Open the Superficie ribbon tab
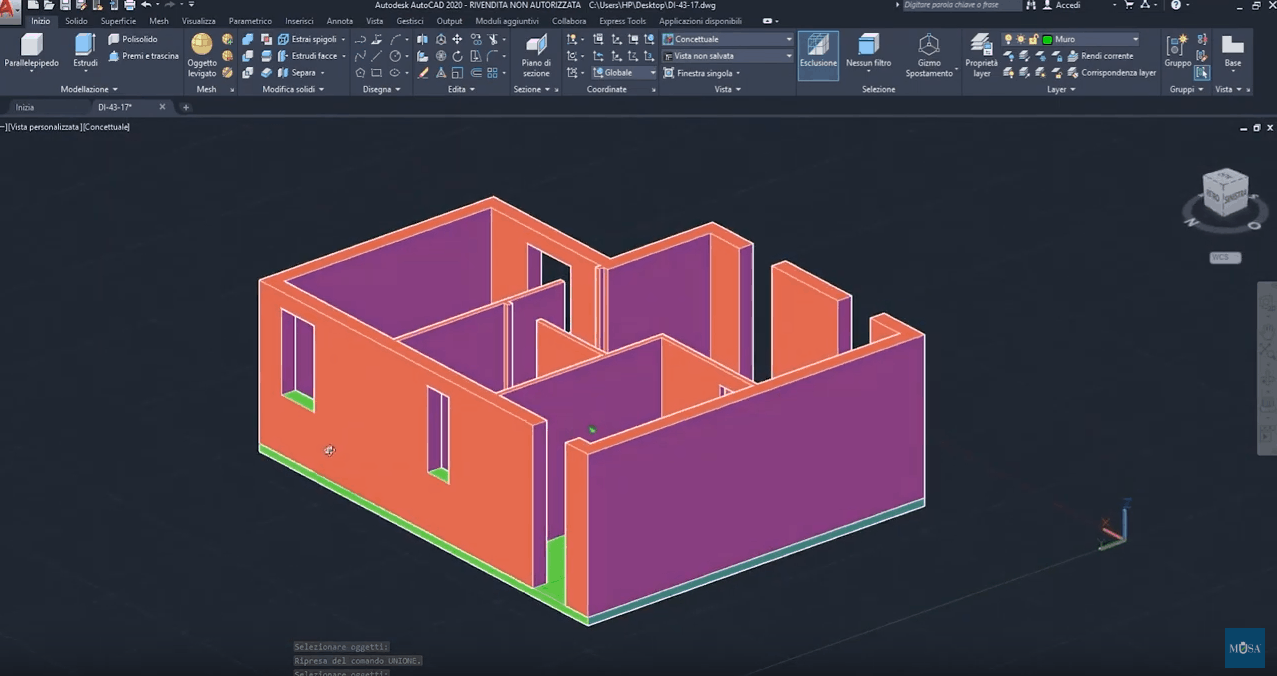 118,21
